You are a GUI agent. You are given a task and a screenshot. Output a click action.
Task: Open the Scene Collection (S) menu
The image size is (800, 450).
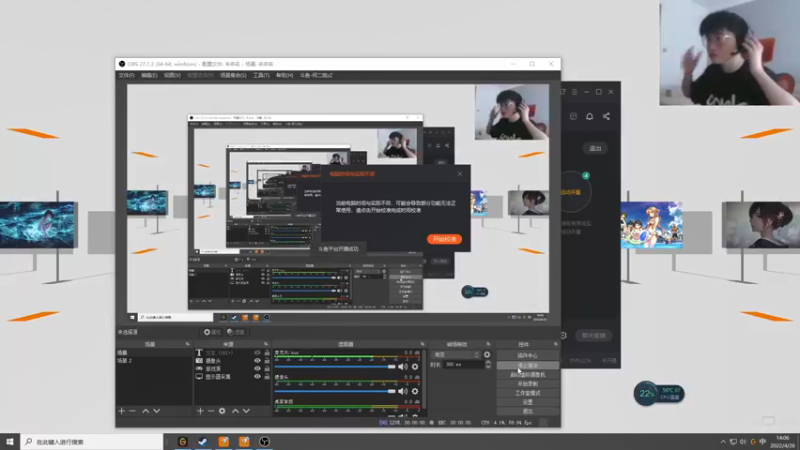click(x=233, y=76)
